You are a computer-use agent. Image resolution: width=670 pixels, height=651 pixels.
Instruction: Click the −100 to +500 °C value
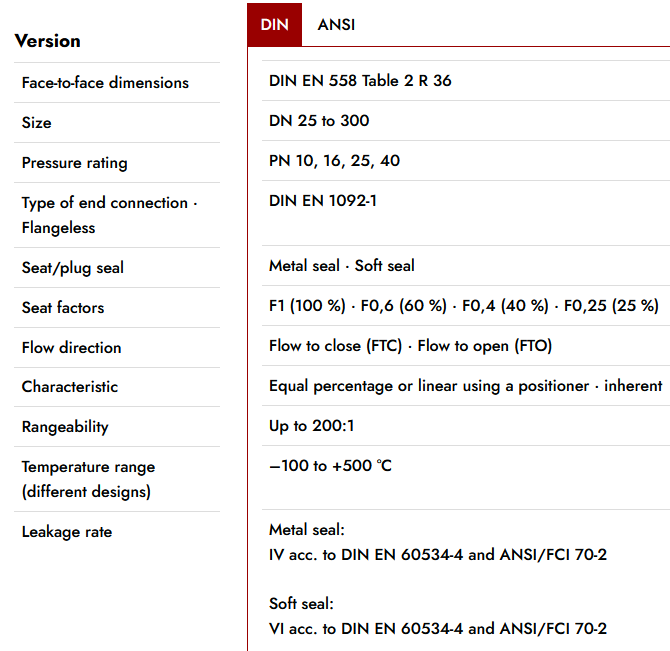point(330,466)
